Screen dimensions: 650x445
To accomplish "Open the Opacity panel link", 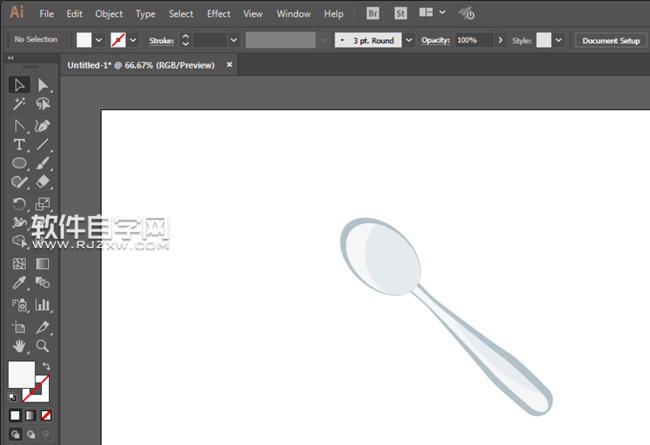I will [x=435, y=40].
